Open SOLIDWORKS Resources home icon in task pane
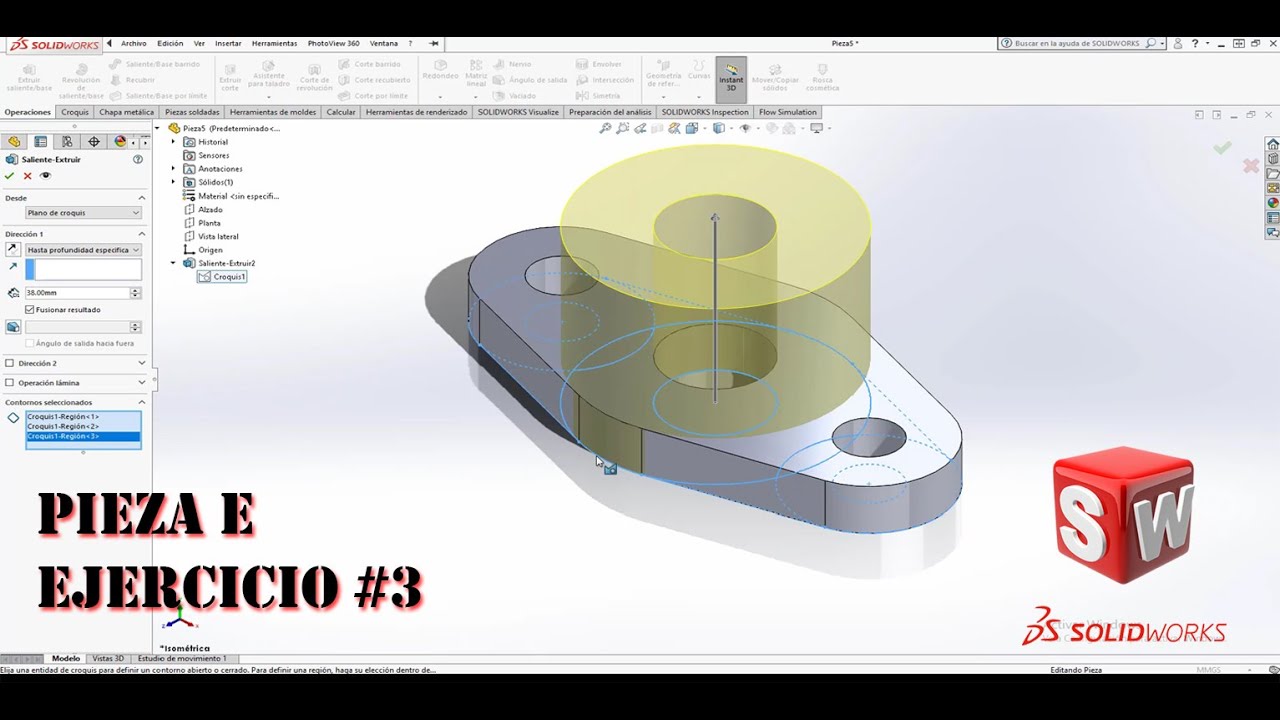Viewport: 1280px width, 720px height. [x=1272, y=144]
